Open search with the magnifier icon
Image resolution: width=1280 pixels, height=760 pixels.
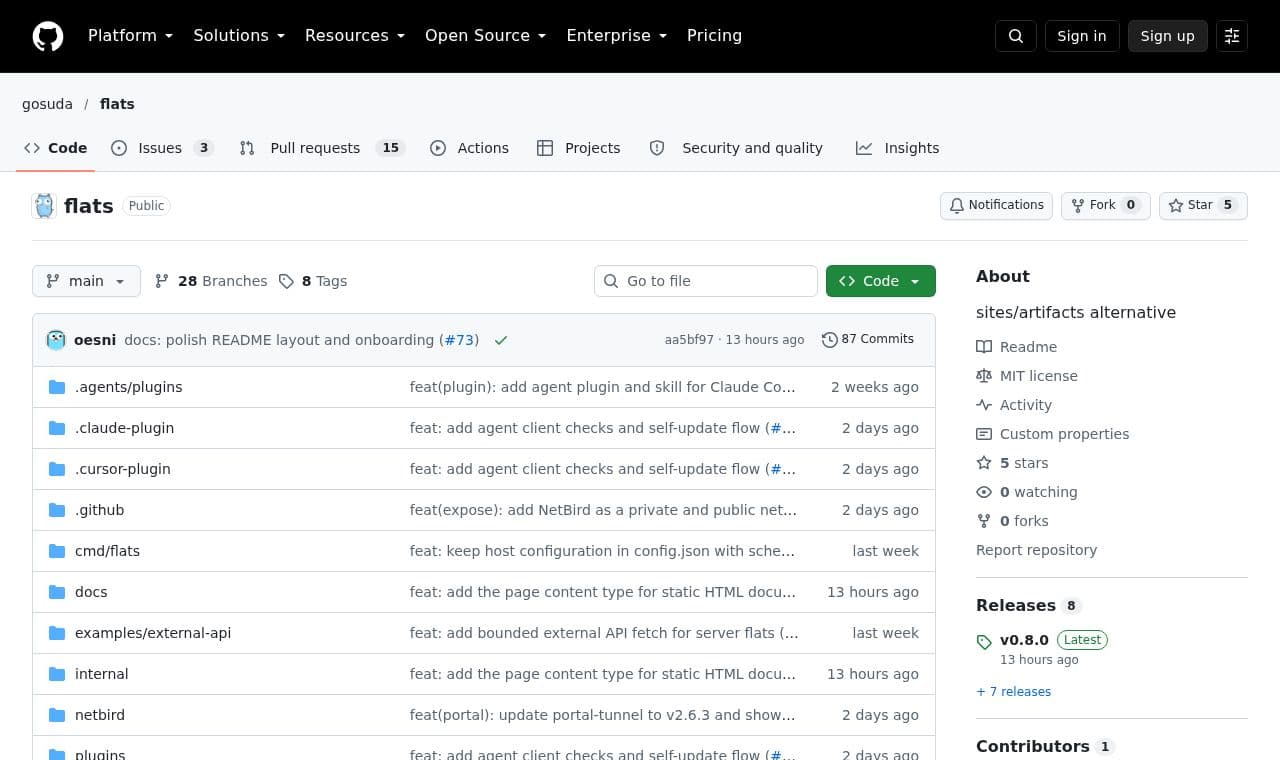(1016, 36)
